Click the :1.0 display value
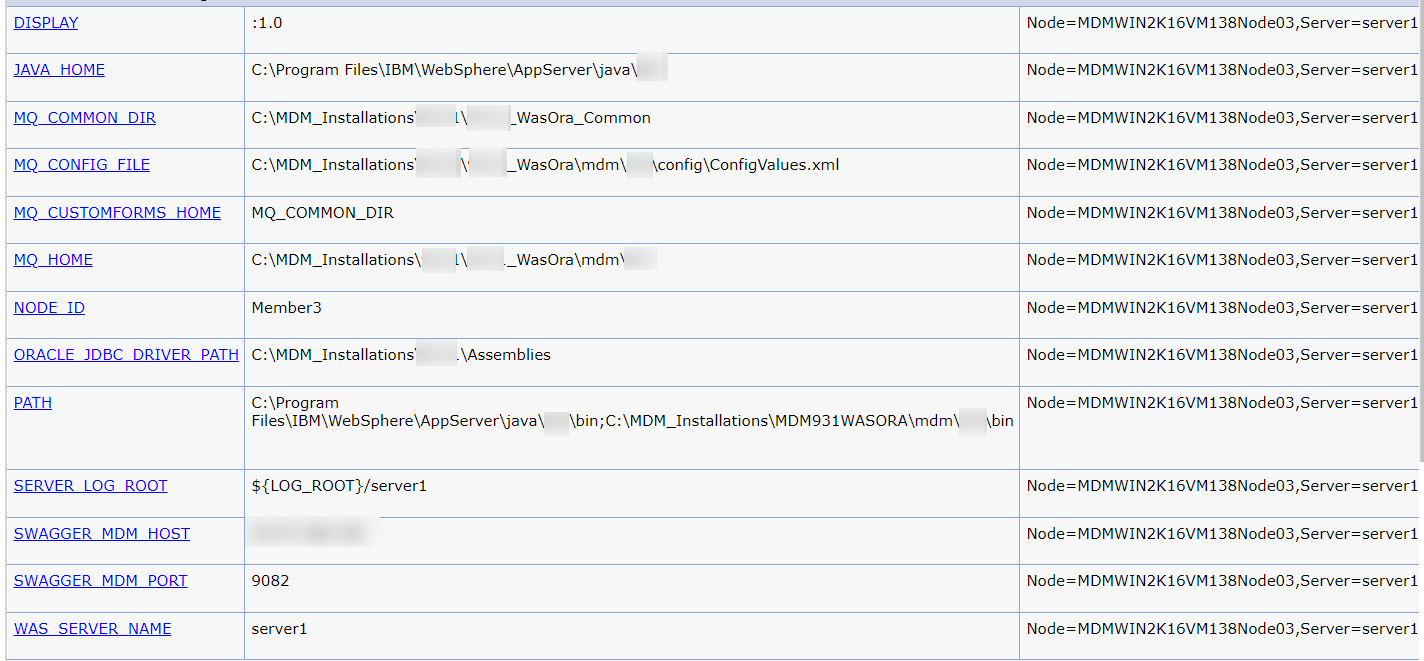This screenshot has width=1424, height=661. [267, 23]
